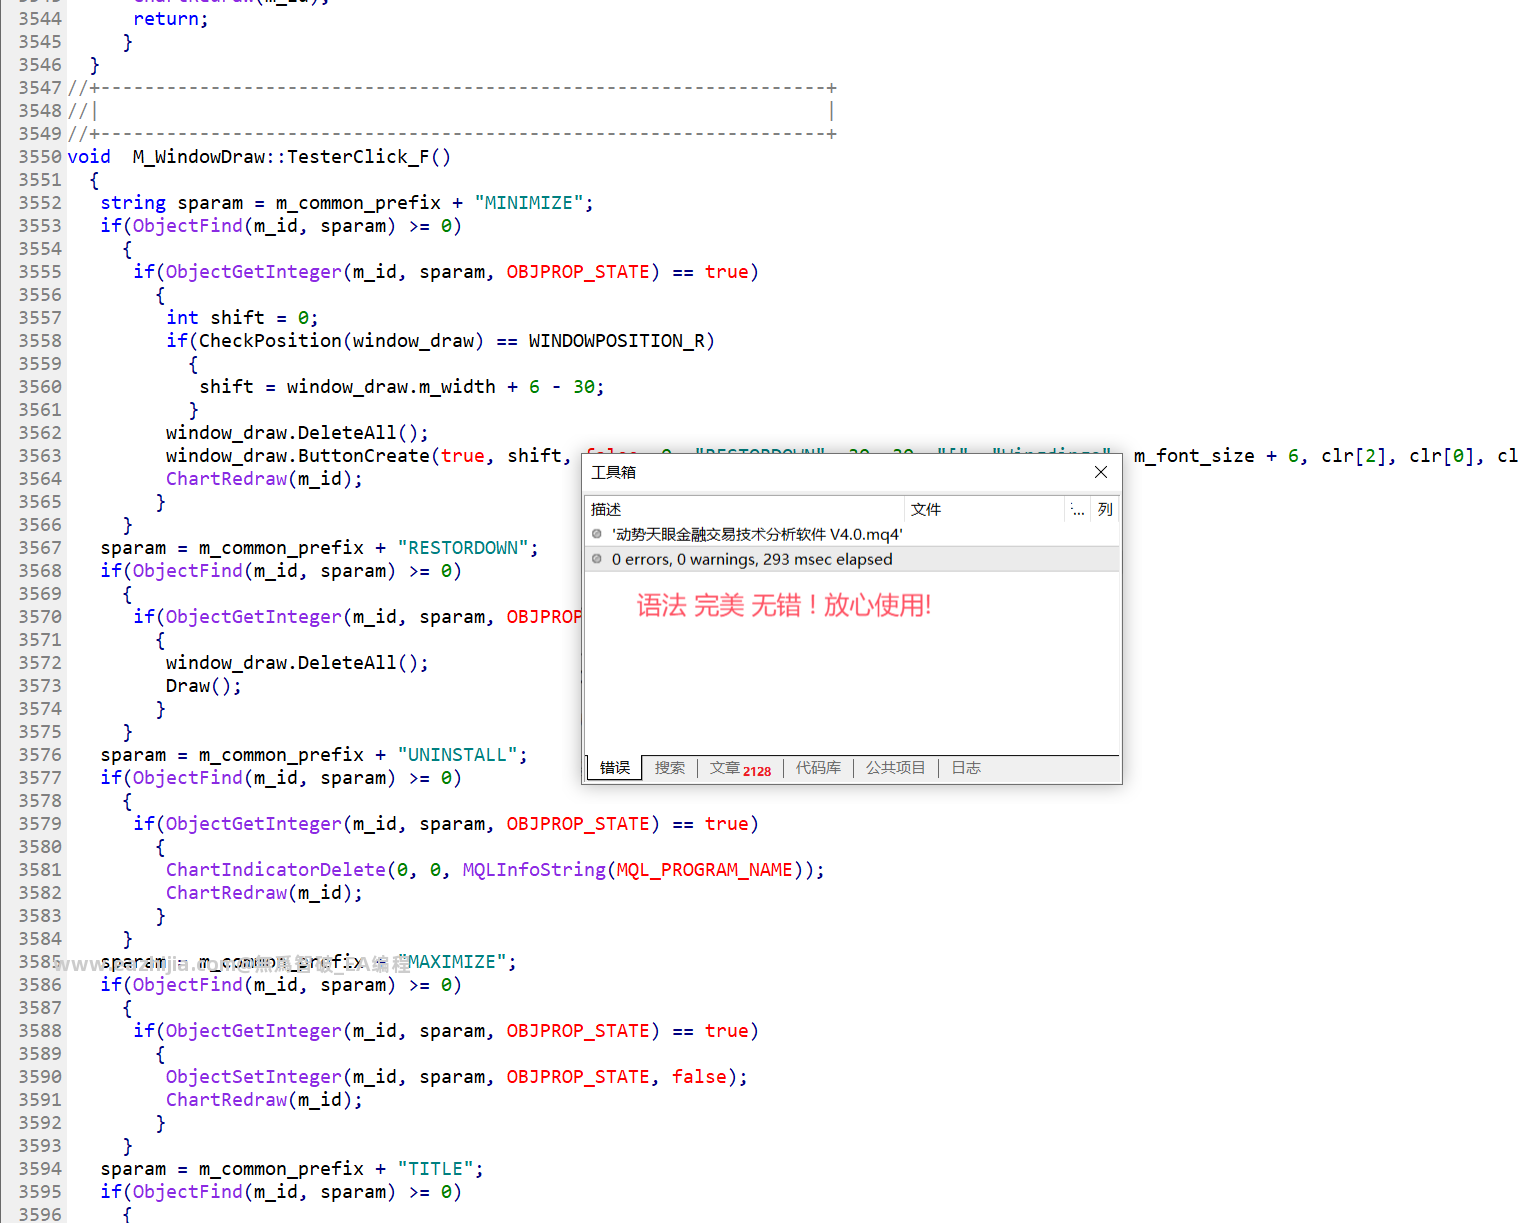Click line number 3567 in the gutter
The width and height of the screenshot is (1520, 1223).
coord(40,548)
